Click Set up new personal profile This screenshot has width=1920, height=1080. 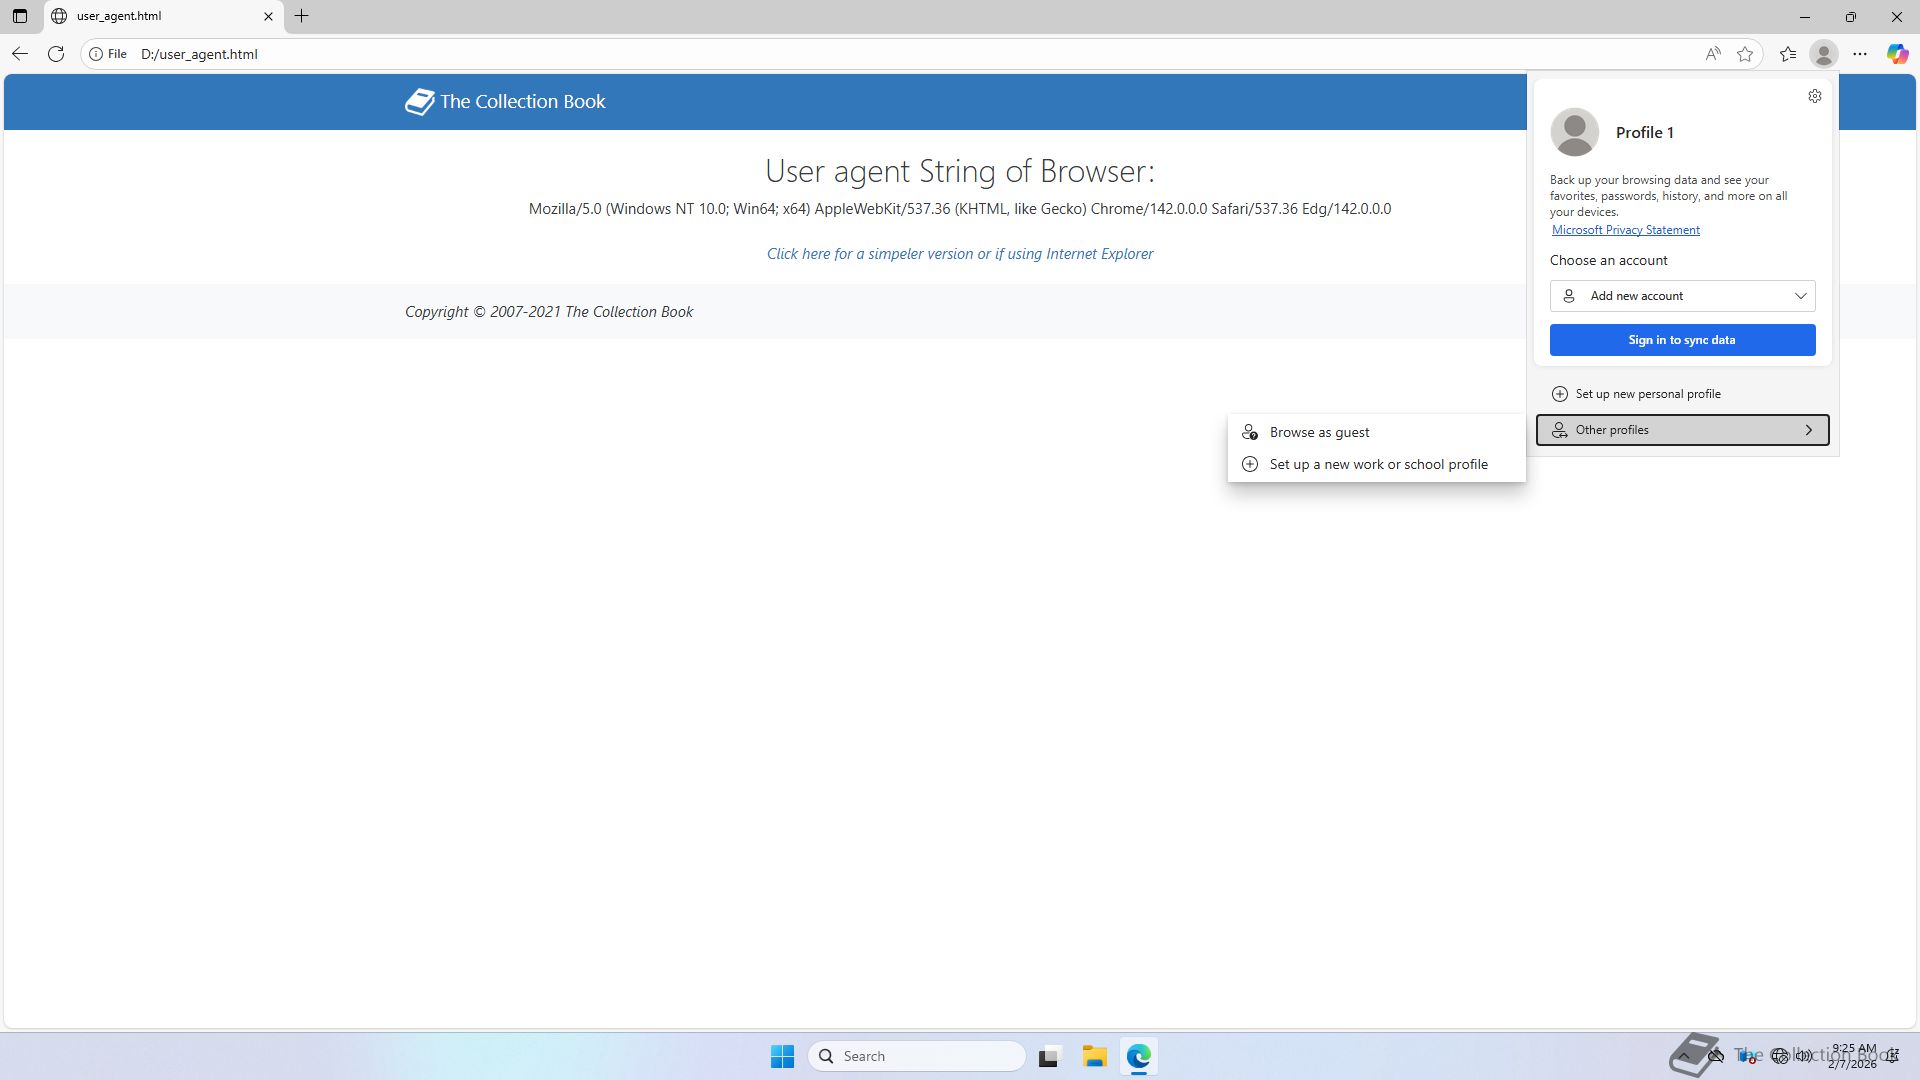(1647, 394)
